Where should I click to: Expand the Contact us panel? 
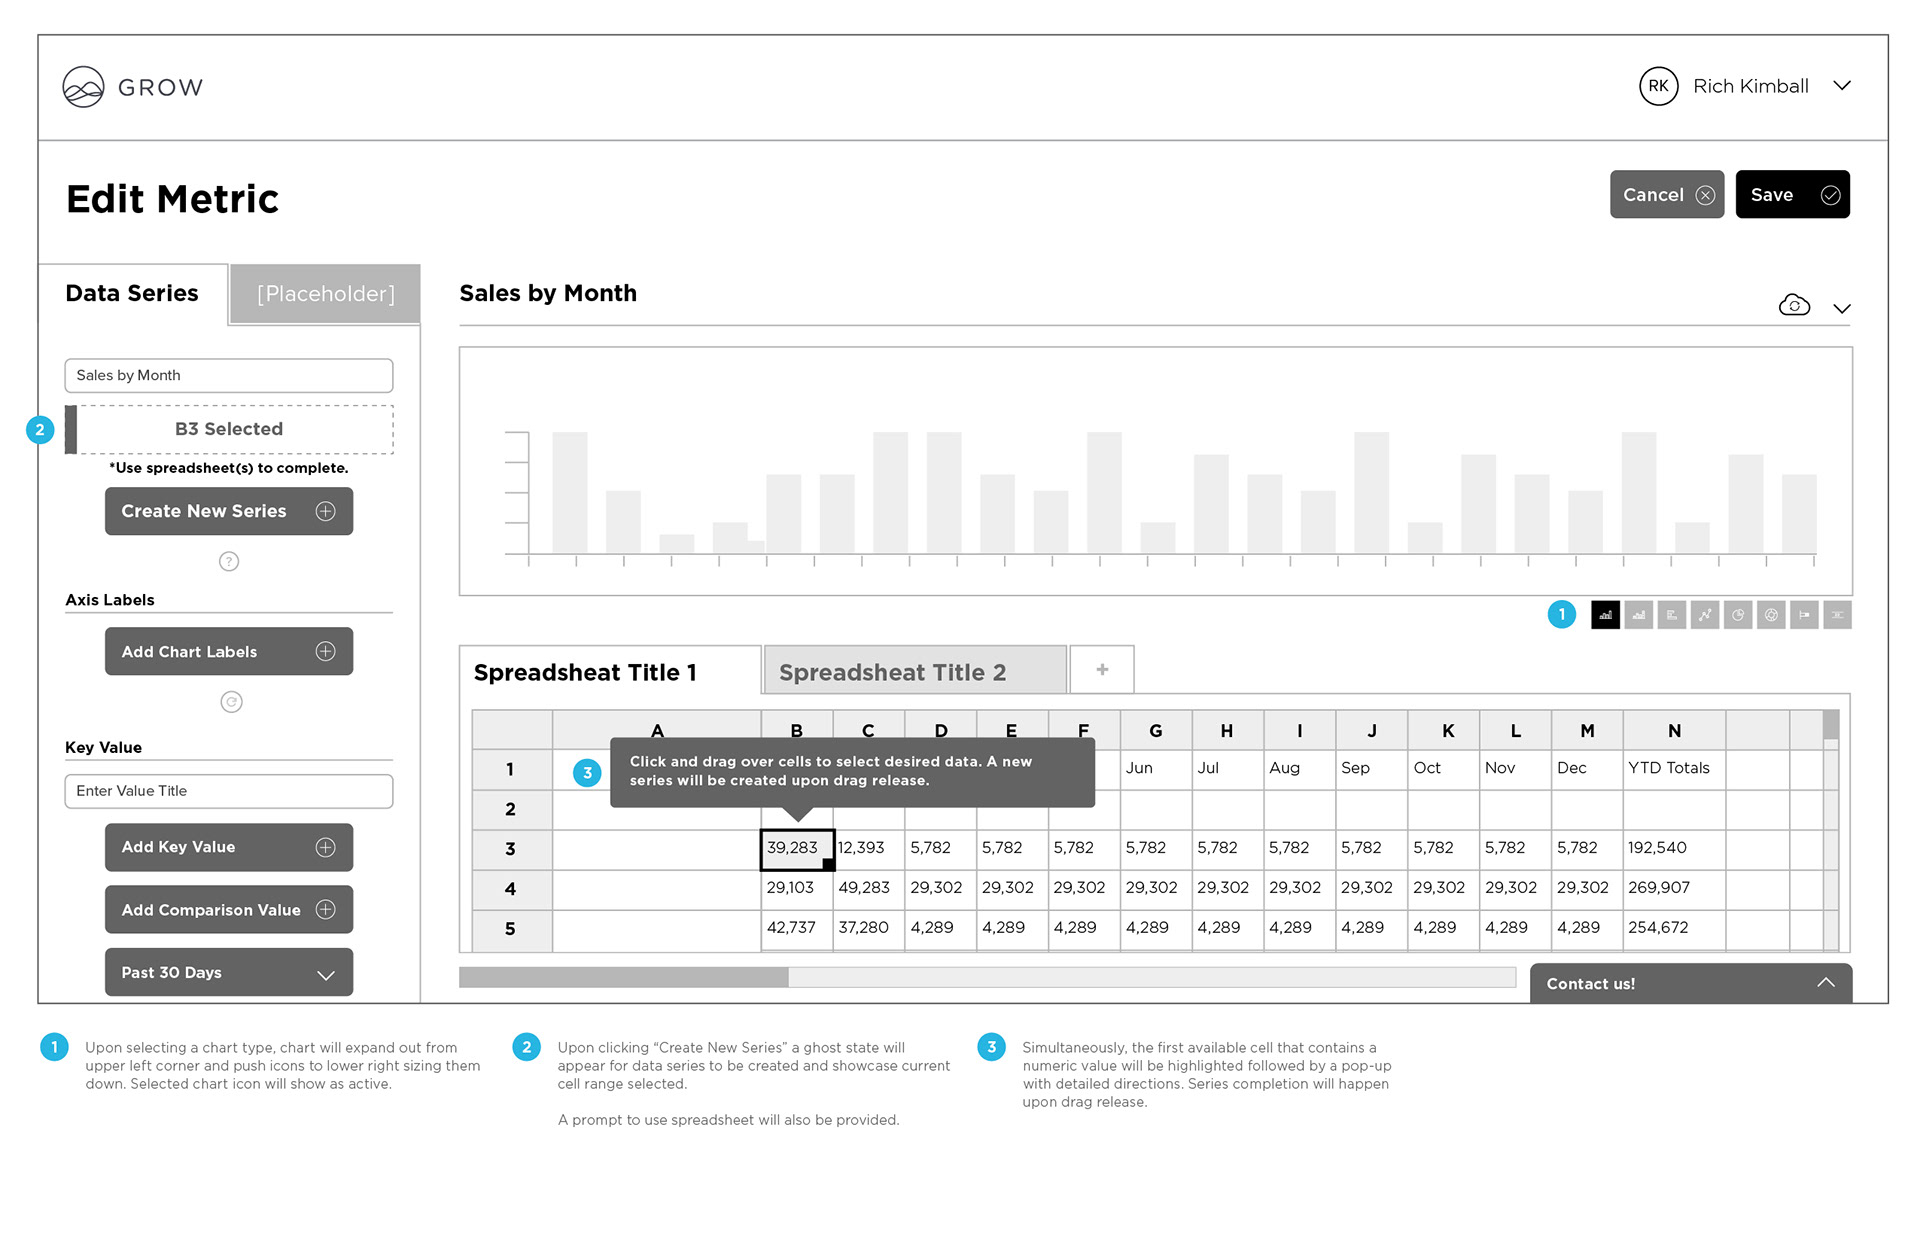1825,983
